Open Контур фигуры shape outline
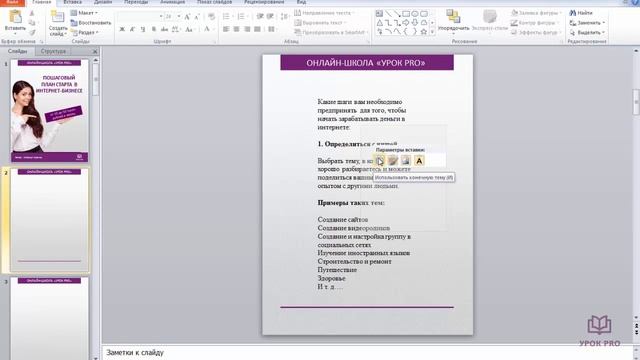 coord(536,23)
